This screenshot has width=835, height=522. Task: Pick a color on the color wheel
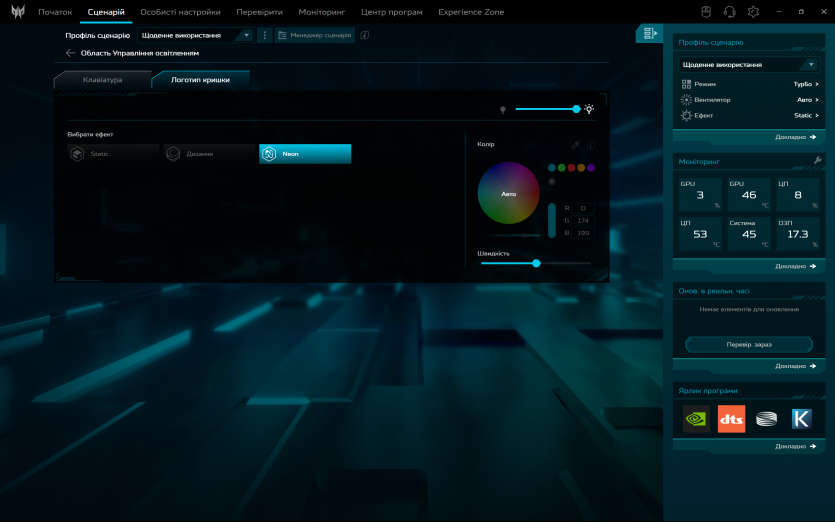coord(508,193)
